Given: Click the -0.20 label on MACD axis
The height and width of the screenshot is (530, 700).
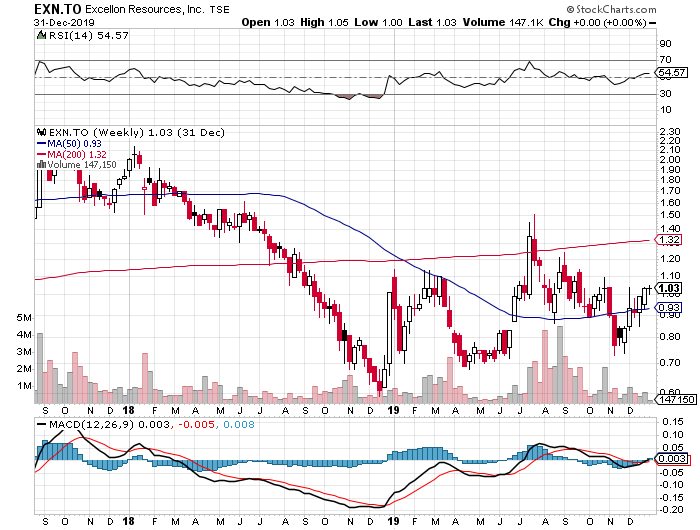Looking at the screenshot, I should tap(671, 509).
